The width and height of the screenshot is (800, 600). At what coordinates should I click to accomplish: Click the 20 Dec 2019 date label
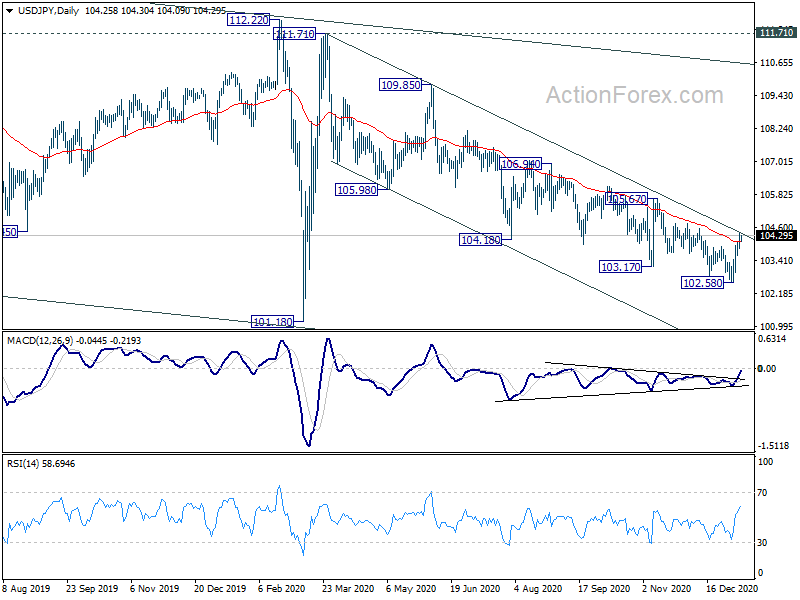[x=220, y=589]
